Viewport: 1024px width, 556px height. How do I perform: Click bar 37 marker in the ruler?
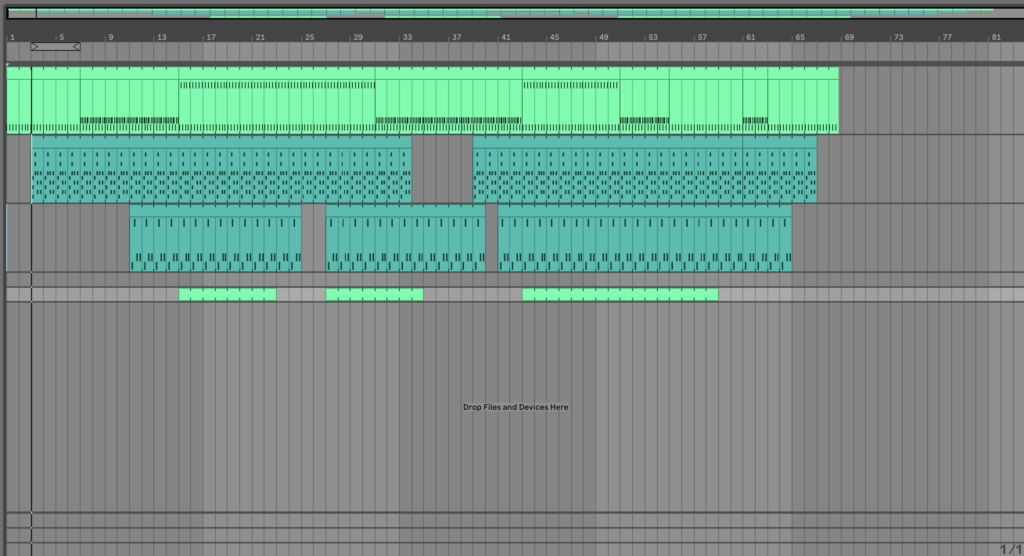pyautogui.click(x=455, y=37)
